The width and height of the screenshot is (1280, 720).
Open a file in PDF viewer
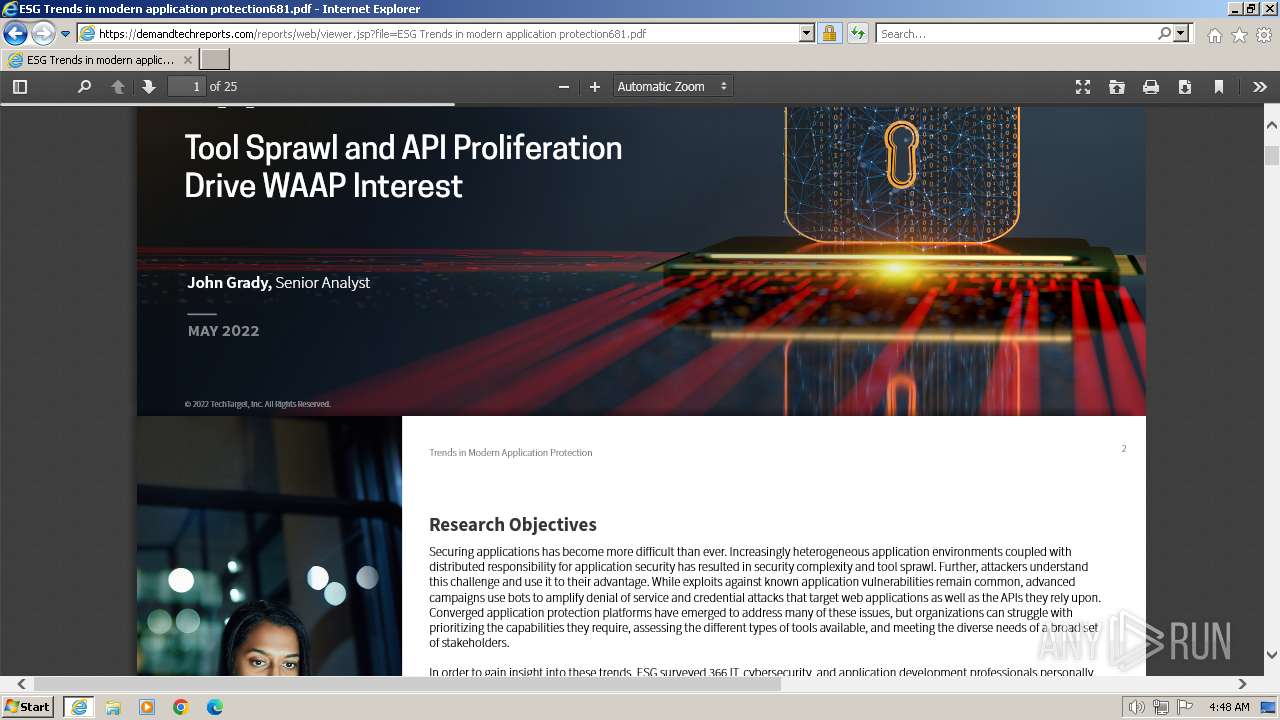coord(1117,87)
